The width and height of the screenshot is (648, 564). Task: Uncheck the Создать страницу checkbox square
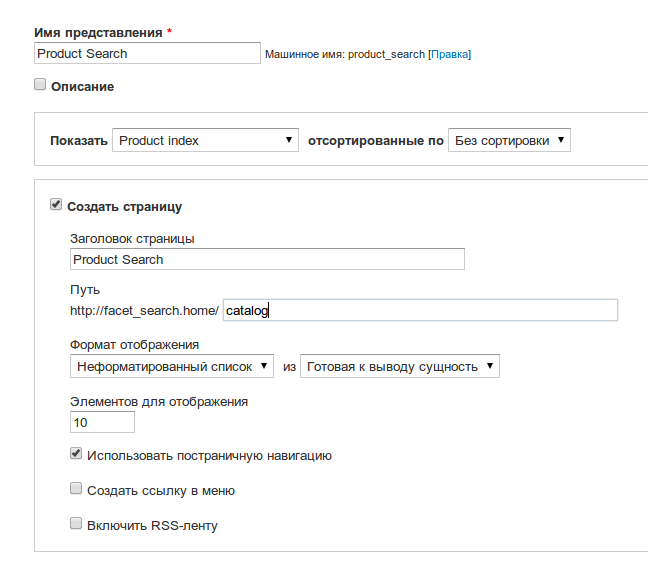(56, 204)
